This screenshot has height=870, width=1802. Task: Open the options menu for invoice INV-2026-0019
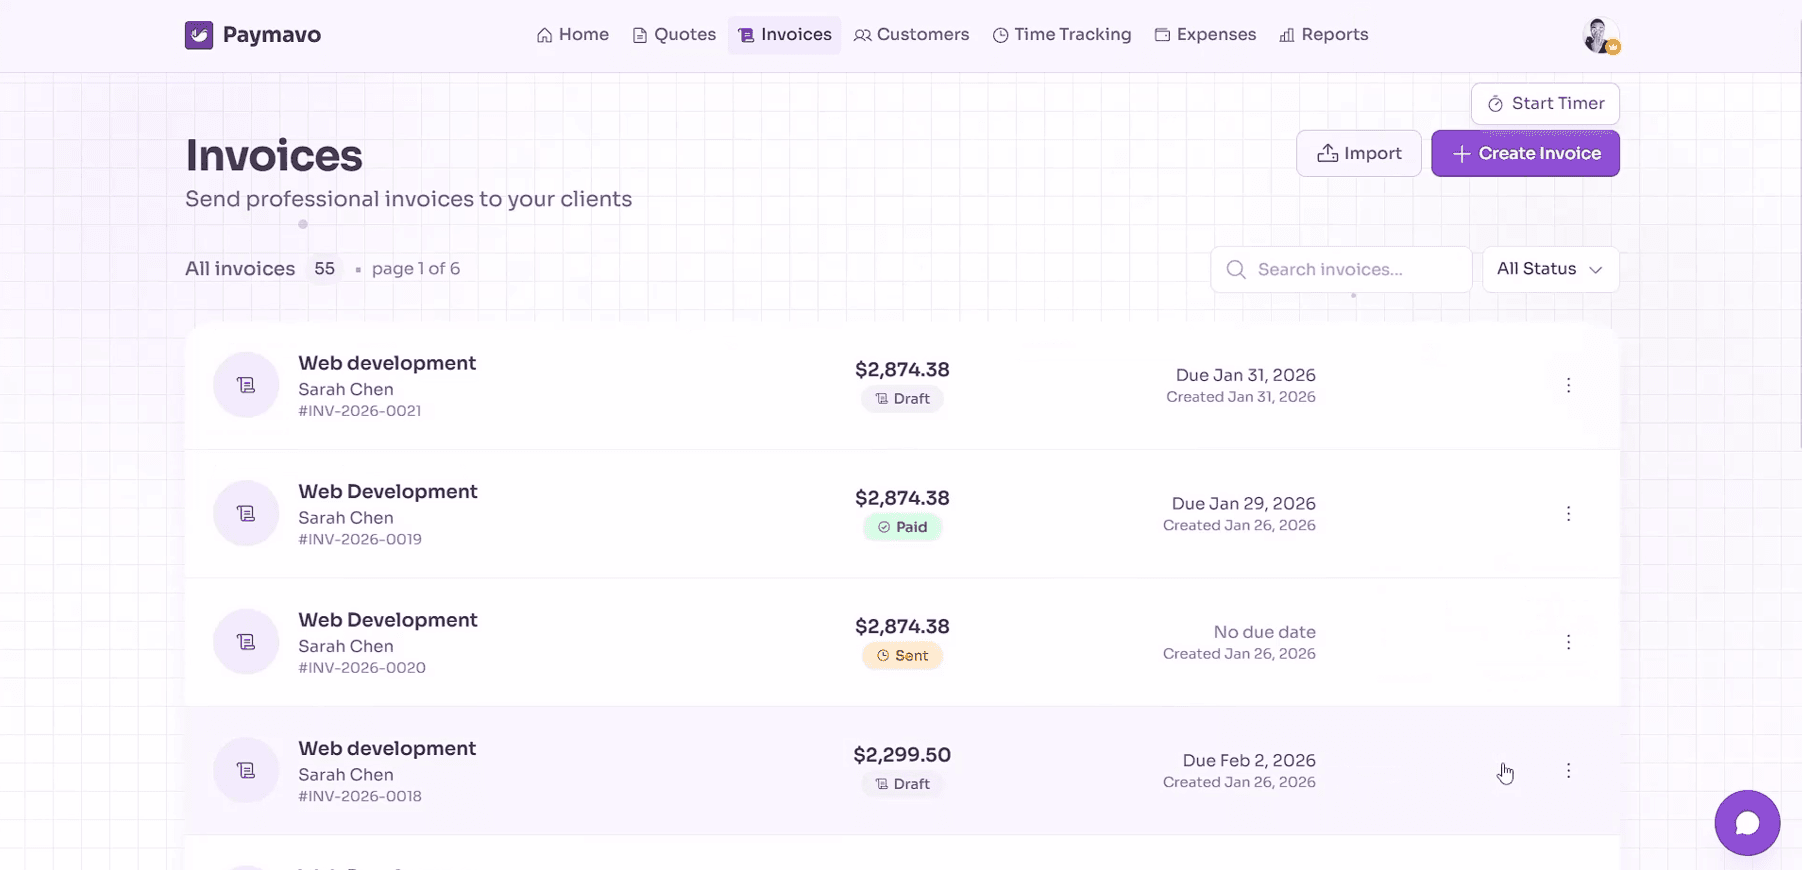pyautogui.click(x=1568, y=514)
